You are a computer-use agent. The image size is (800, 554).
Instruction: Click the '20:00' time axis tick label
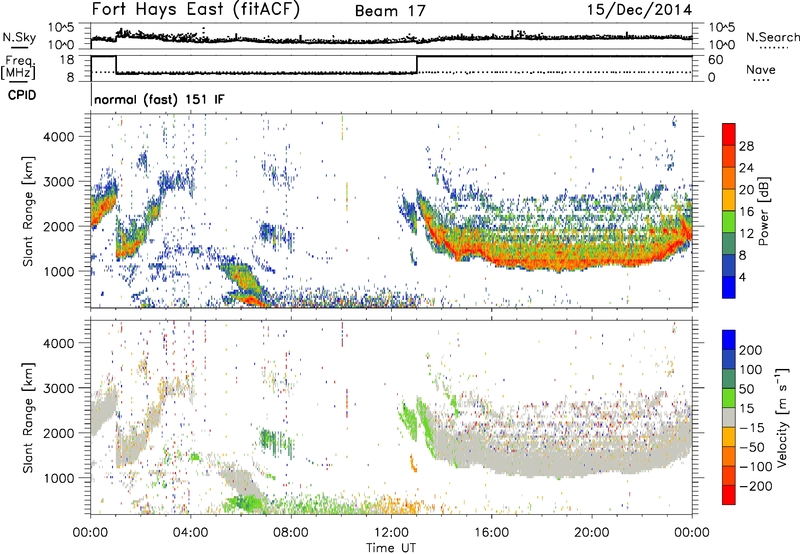coord(592,533)
